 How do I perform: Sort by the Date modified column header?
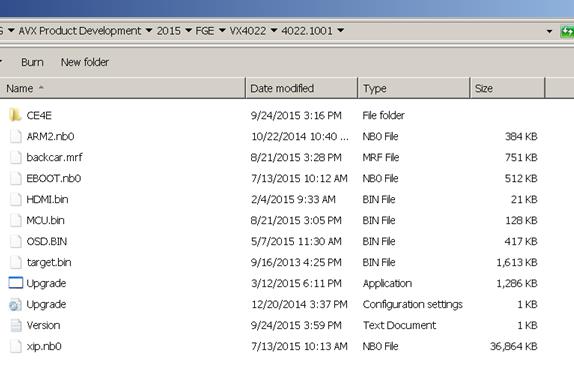coord(301,88)
